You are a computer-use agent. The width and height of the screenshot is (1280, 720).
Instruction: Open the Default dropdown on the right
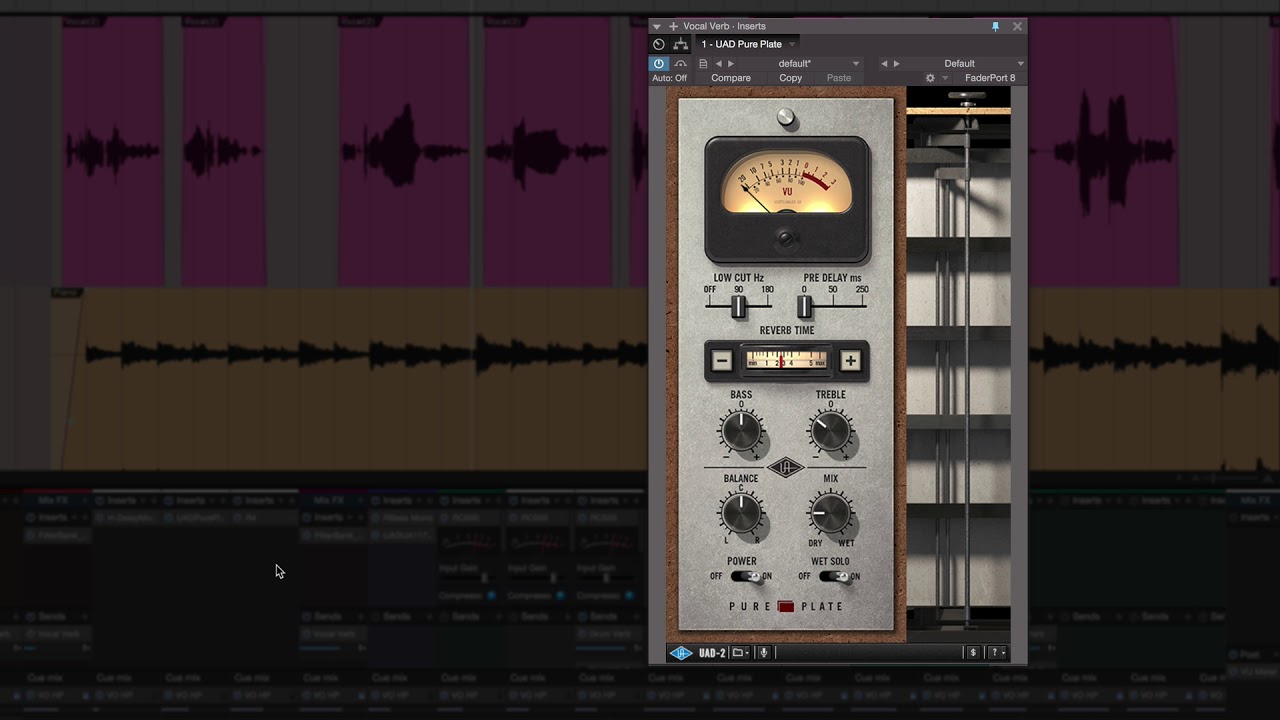click(x=1019, y=64)
